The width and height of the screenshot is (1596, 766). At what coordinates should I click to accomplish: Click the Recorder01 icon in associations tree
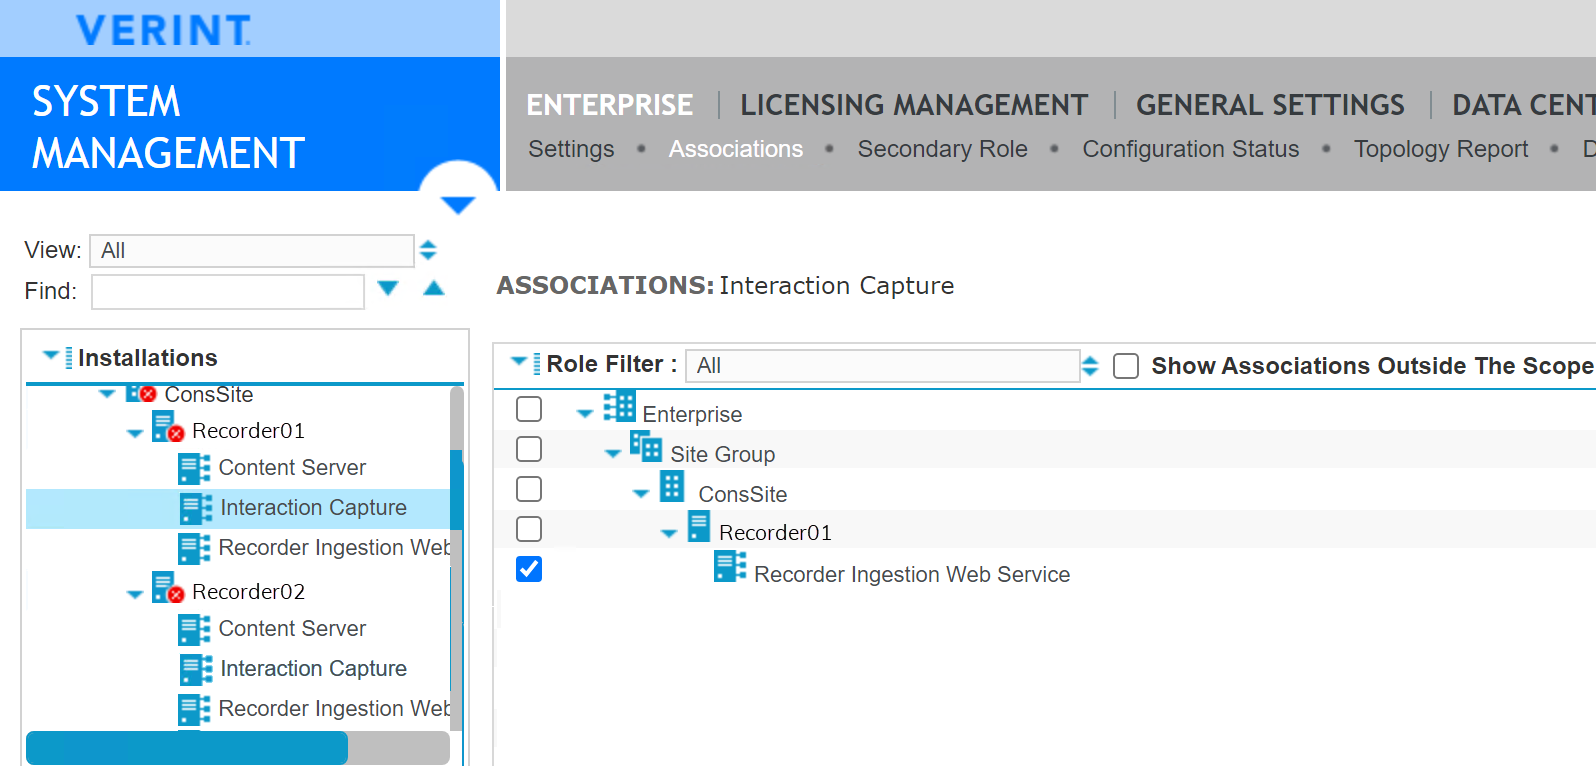[699, 526]
